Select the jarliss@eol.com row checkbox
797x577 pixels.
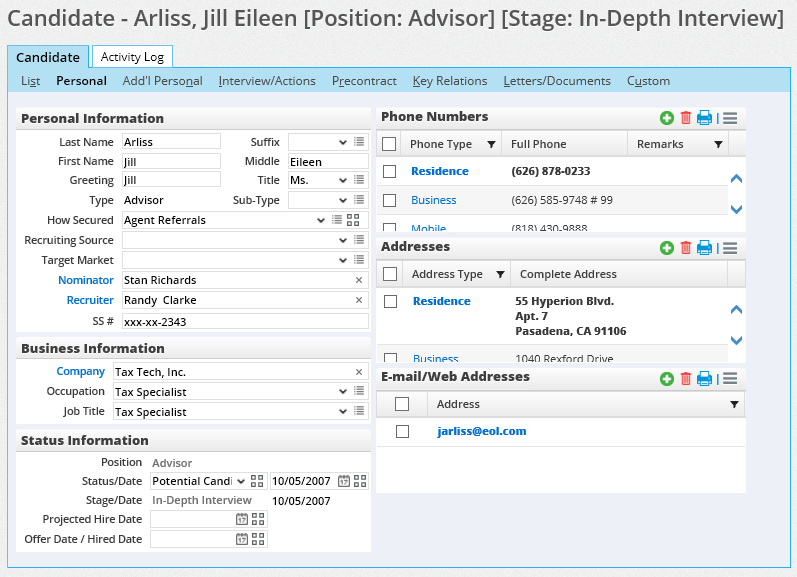[x=402, y=432]
